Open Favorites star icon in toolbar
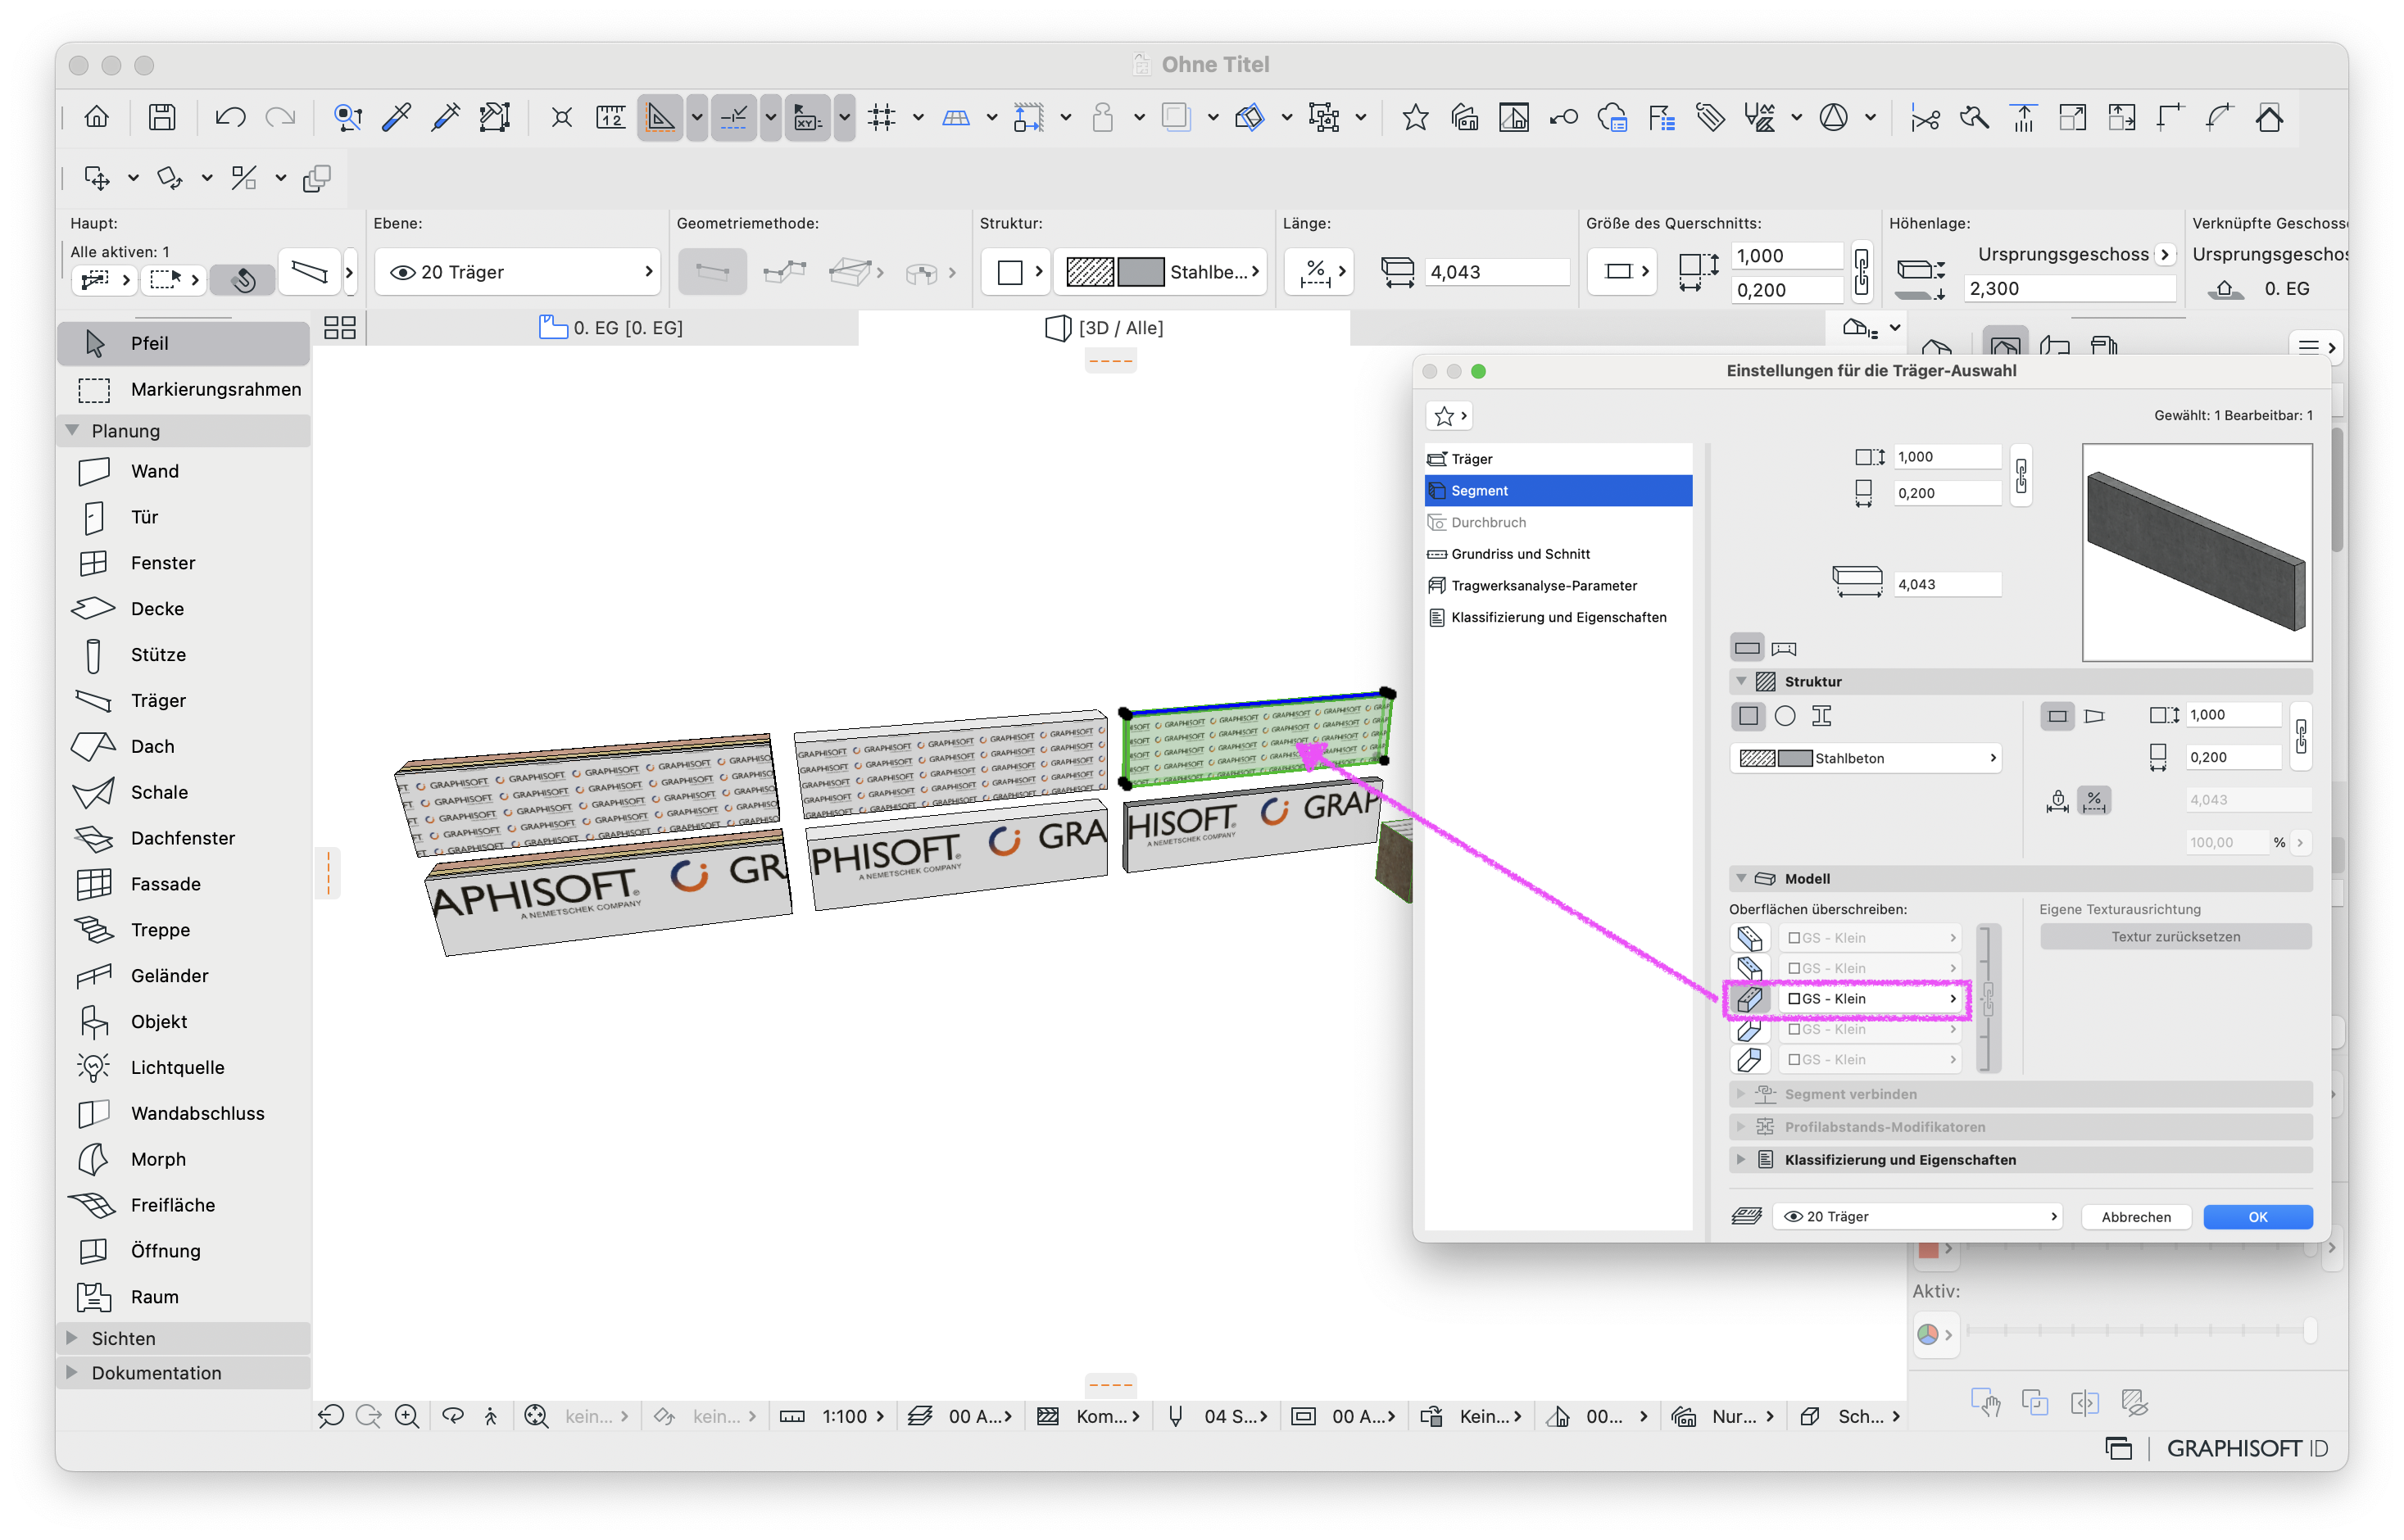Image resolution: width=2404 pixels, height=1540 pixels. tap(1414, 118)
